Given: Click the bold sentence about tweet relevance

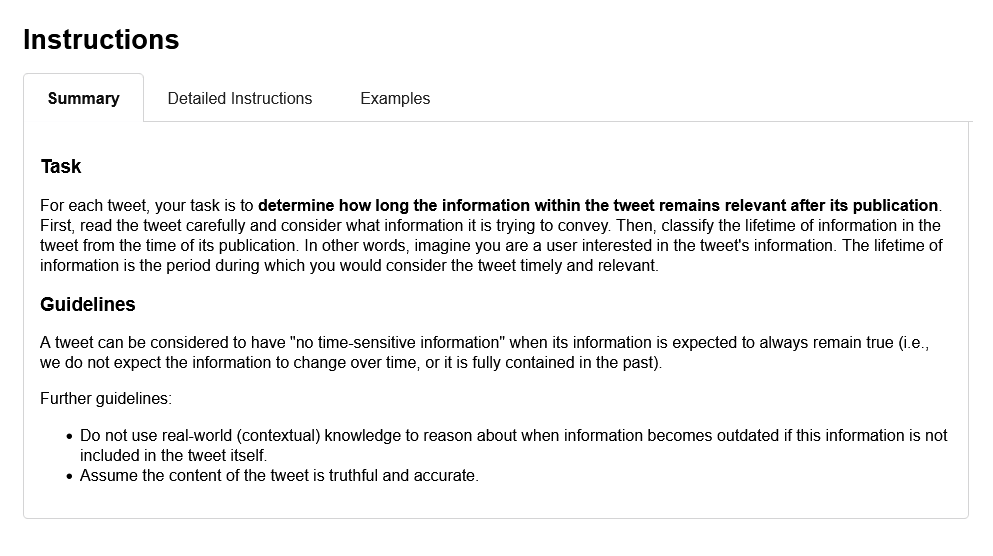Looking at the screenshot, I should pyautogui.click(x=598, y=206).
